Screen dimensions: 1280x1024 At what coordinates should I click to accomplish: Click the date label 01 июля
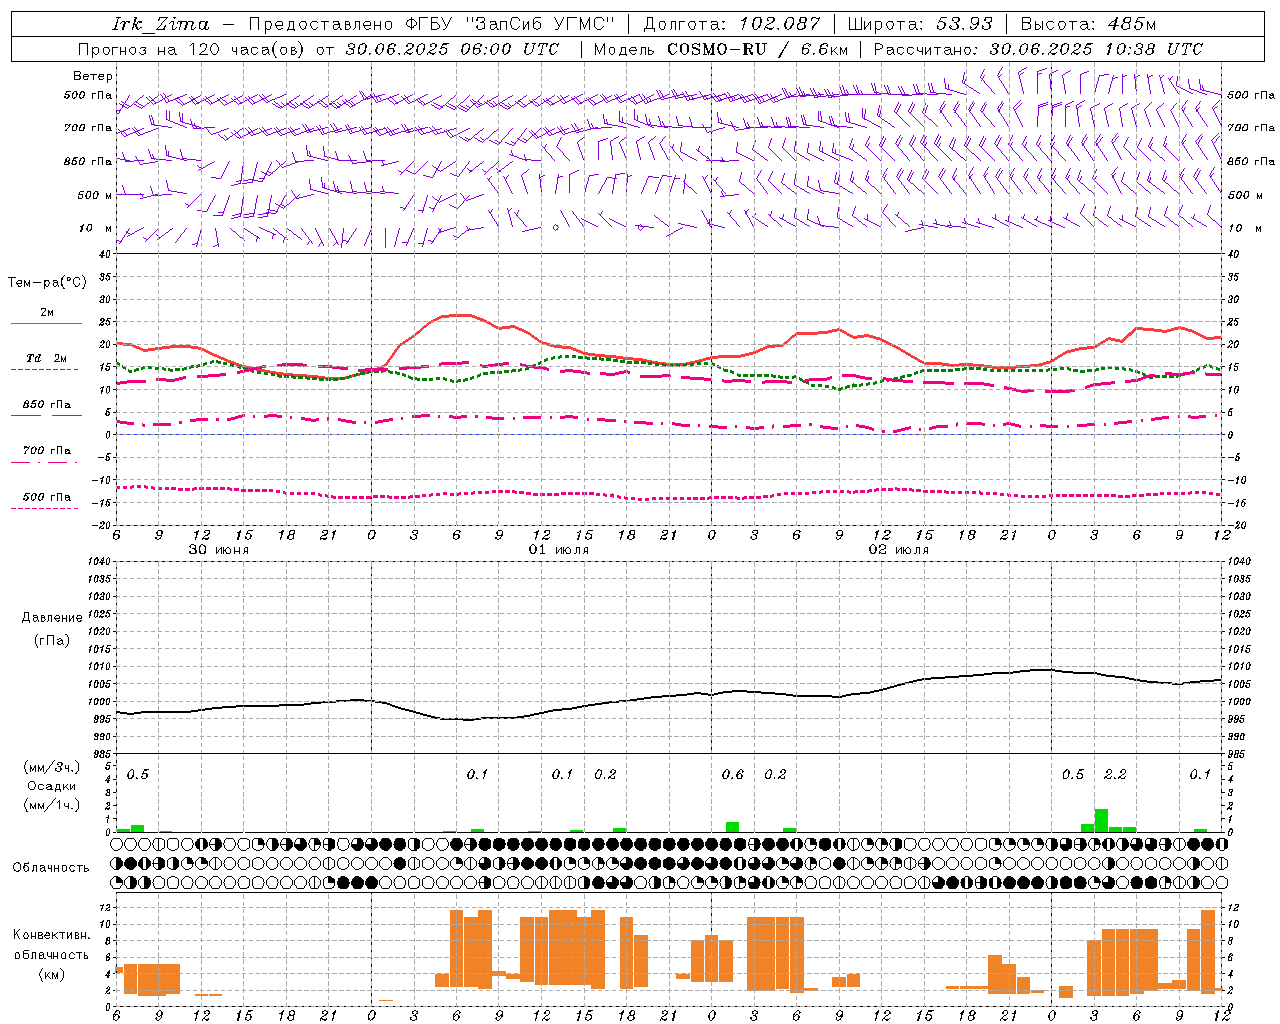pyautogui.click(x=559, y=550)
